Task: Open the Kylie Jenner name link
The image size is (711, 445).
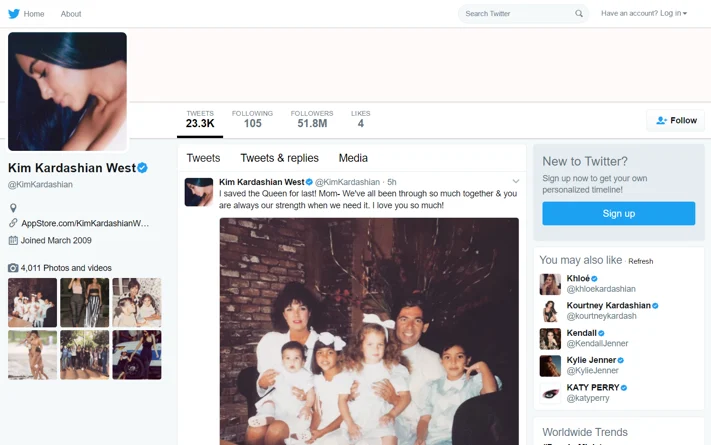Action: pos(591,360)
